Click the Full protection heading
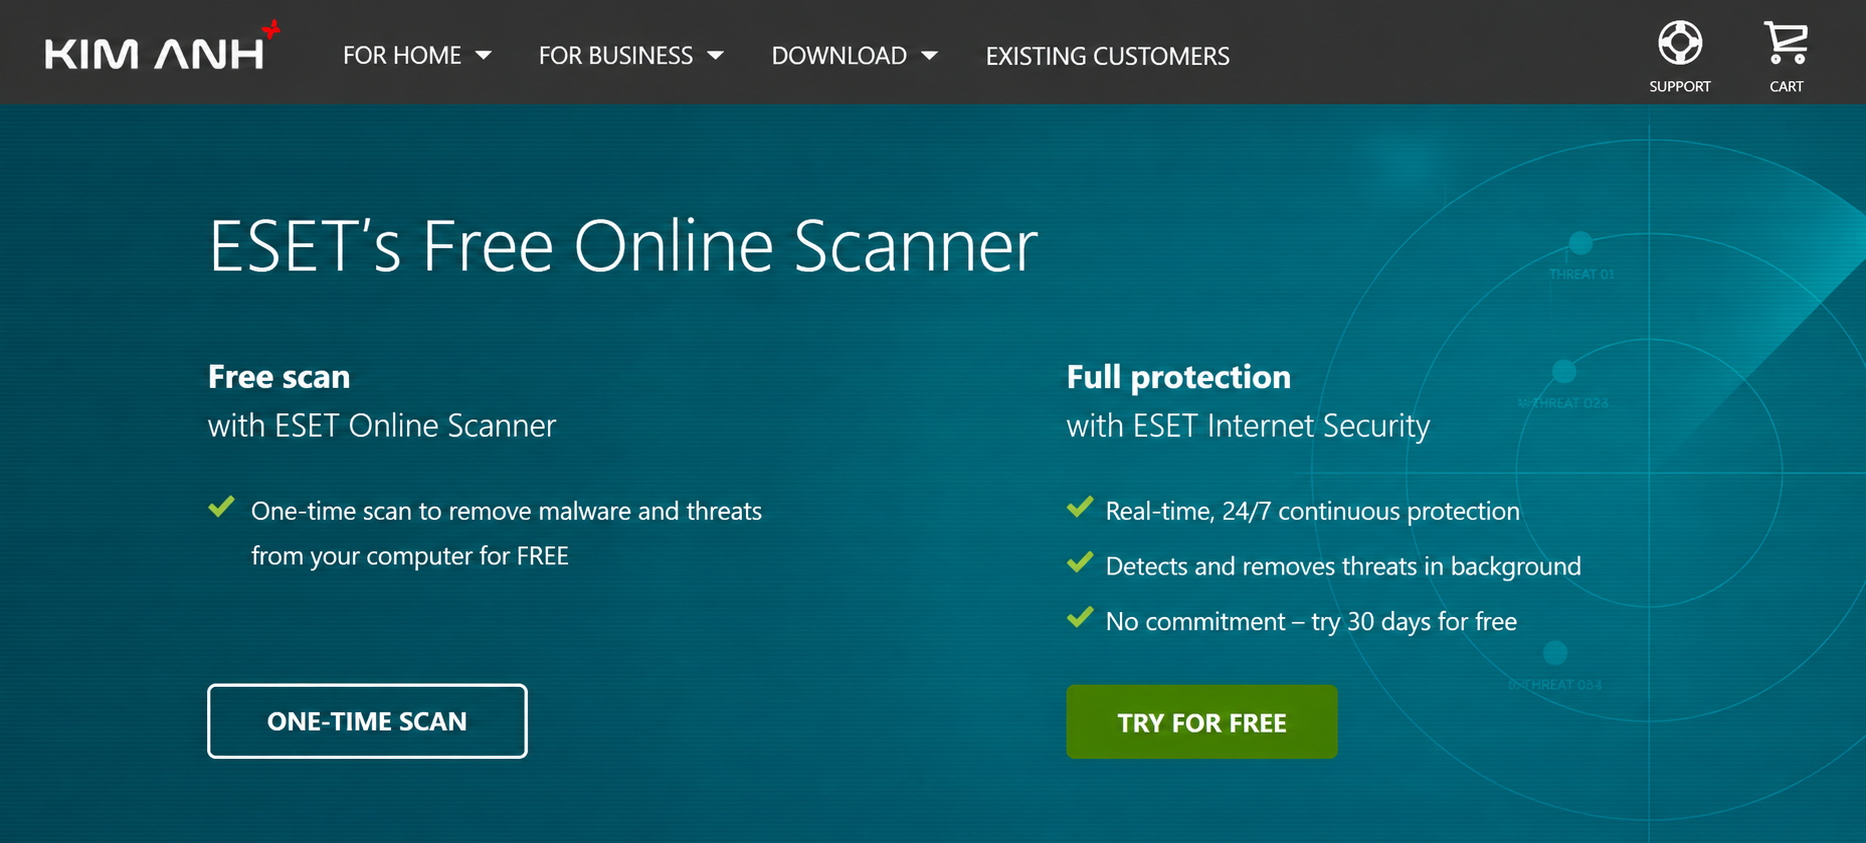 [1179, 377]
